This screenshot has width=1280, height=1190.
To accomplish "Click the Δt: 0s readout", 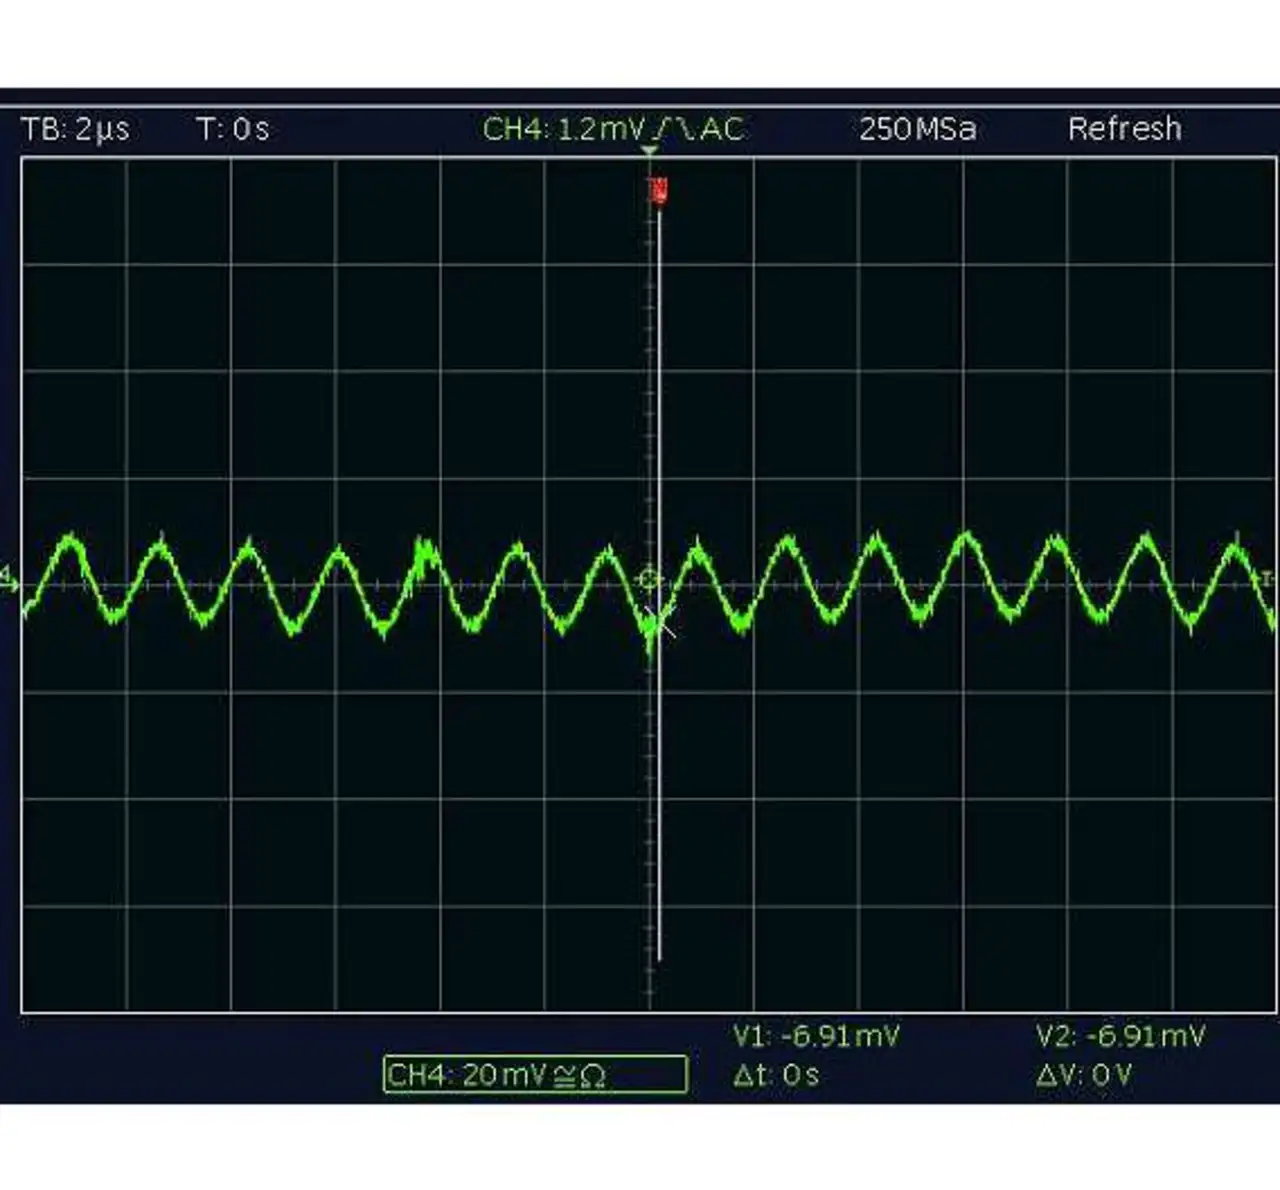I will 776,1076.
